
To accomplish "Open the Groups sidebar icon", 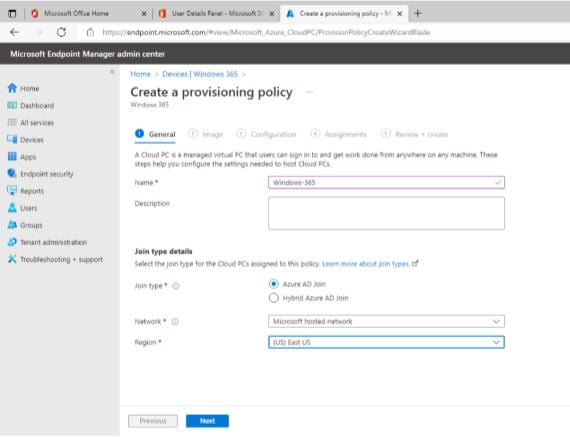I will point(12,225).
